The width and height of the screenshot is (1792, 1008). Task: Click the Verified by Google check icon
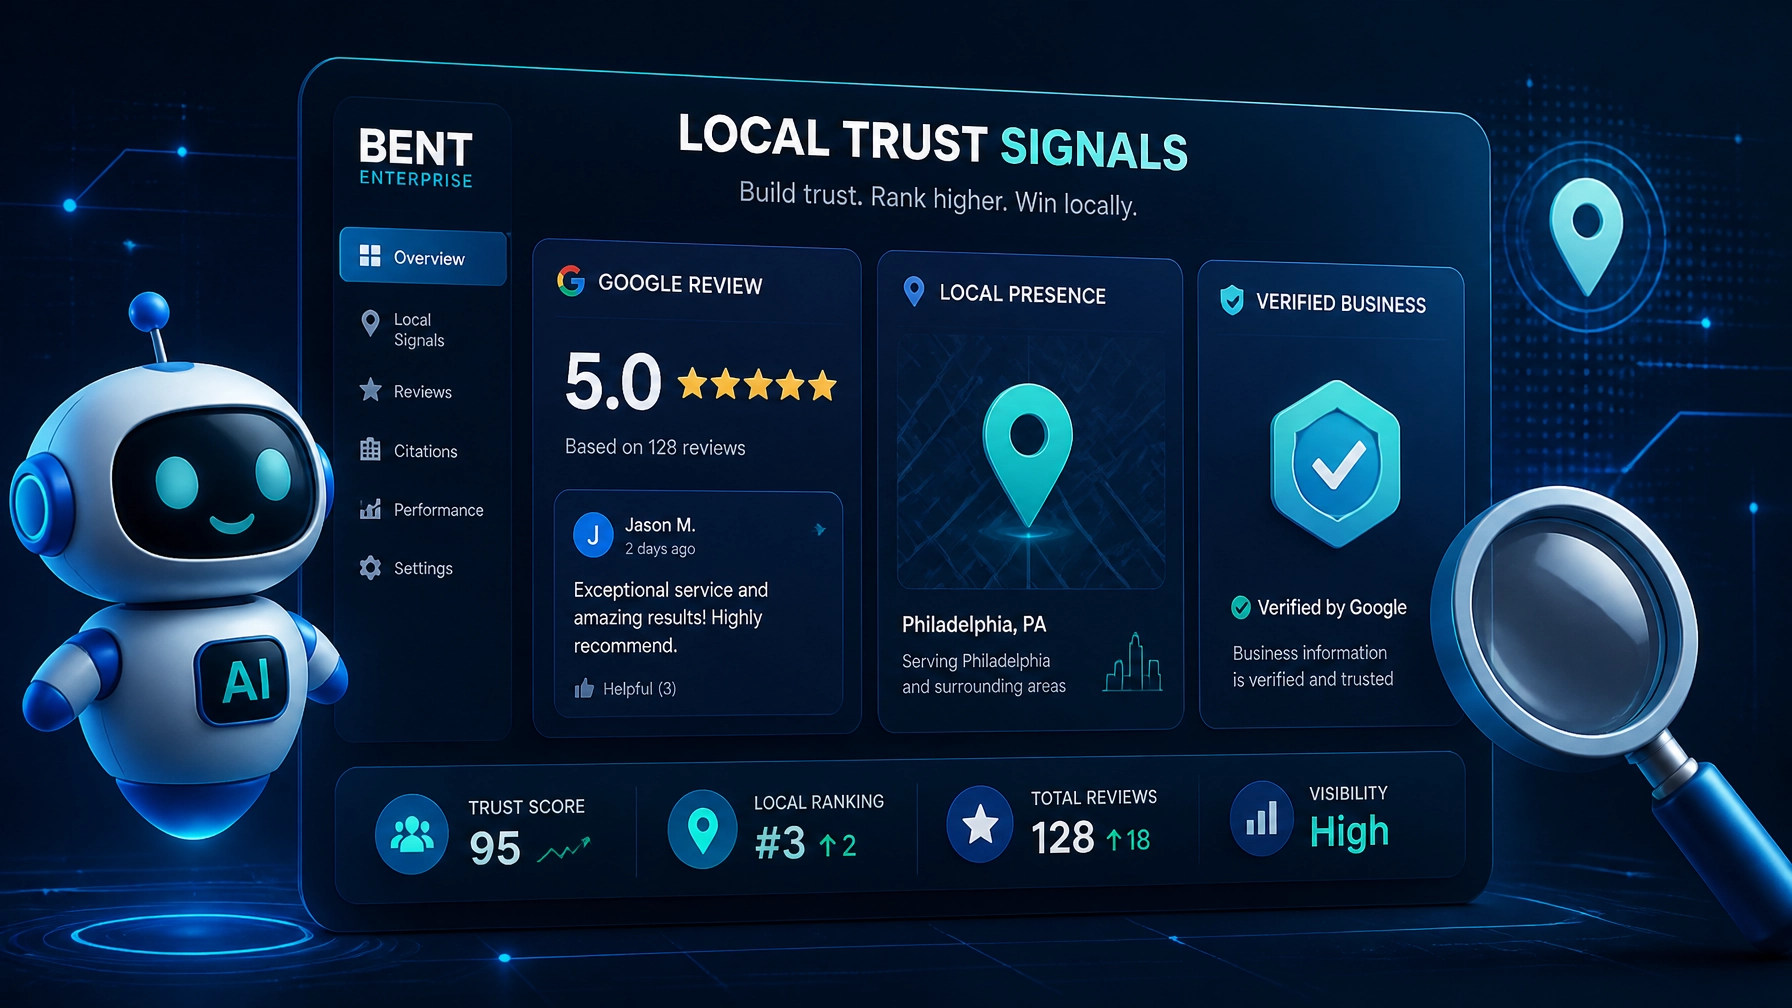coord(1241,607)
